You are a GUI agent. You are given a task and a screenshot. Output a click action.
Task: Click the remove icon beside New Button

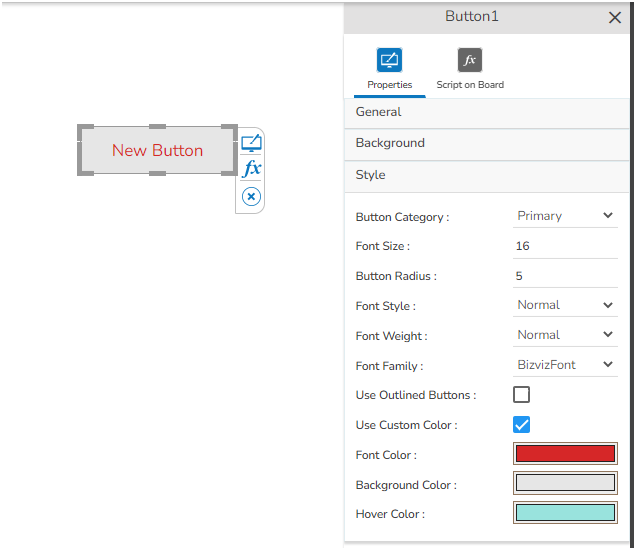coord(252,197)
